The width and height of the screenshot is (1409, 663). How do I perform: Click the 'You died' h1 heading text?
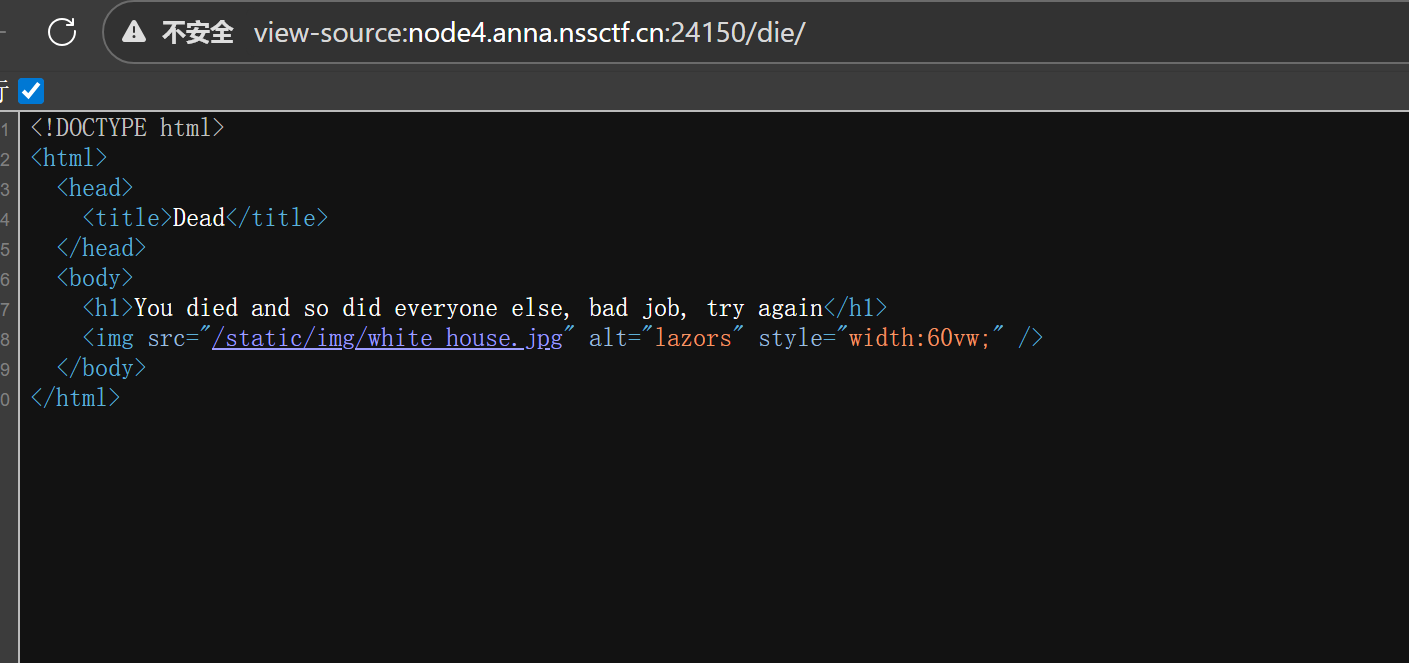click(x=478, y=308)
